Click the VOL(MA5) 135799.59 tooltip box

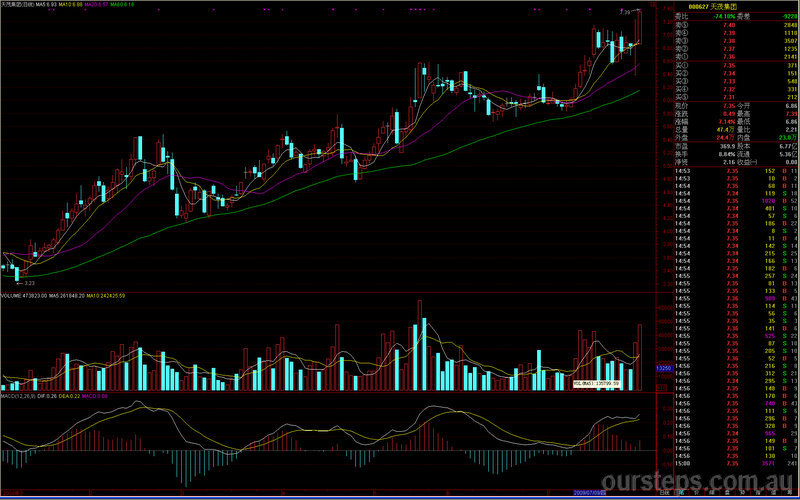point(596,383)
